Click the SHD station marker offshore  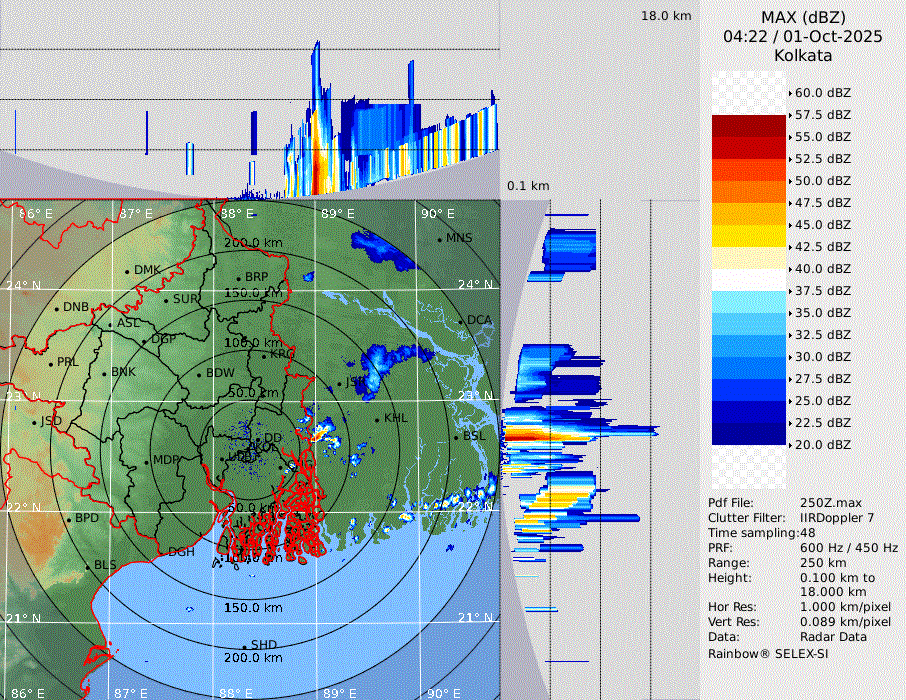[245, 646]
